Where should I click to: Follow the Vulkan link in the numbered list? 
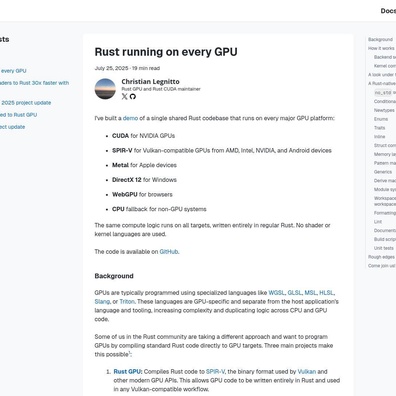[x=307, y=371]
